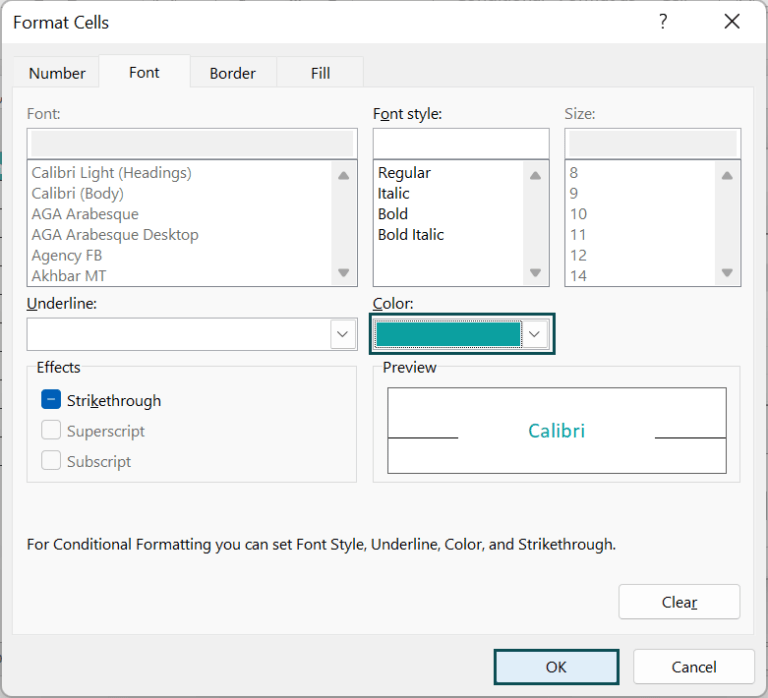Choose Italic font style
Image resolution: width=768 pixels, height=698 pixels.
click(393, 193)
